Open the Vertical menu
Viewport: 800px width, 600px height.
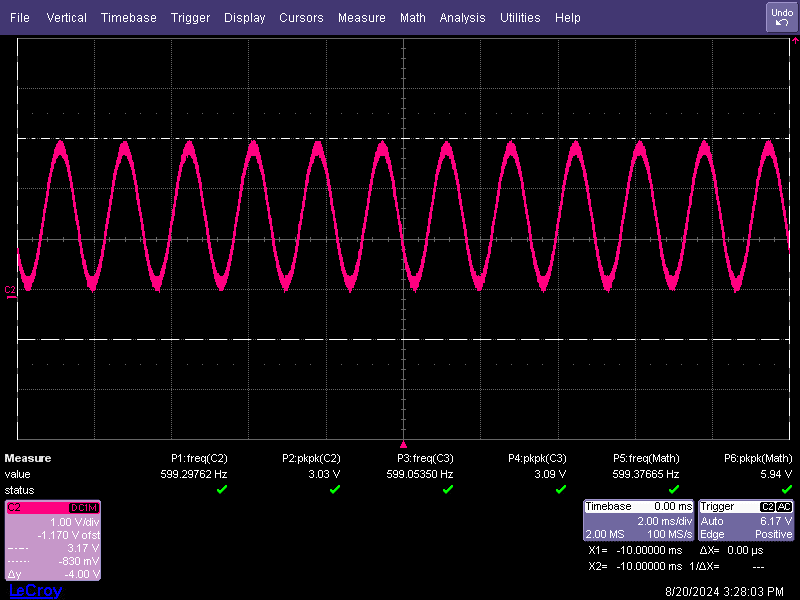[66, 18]
